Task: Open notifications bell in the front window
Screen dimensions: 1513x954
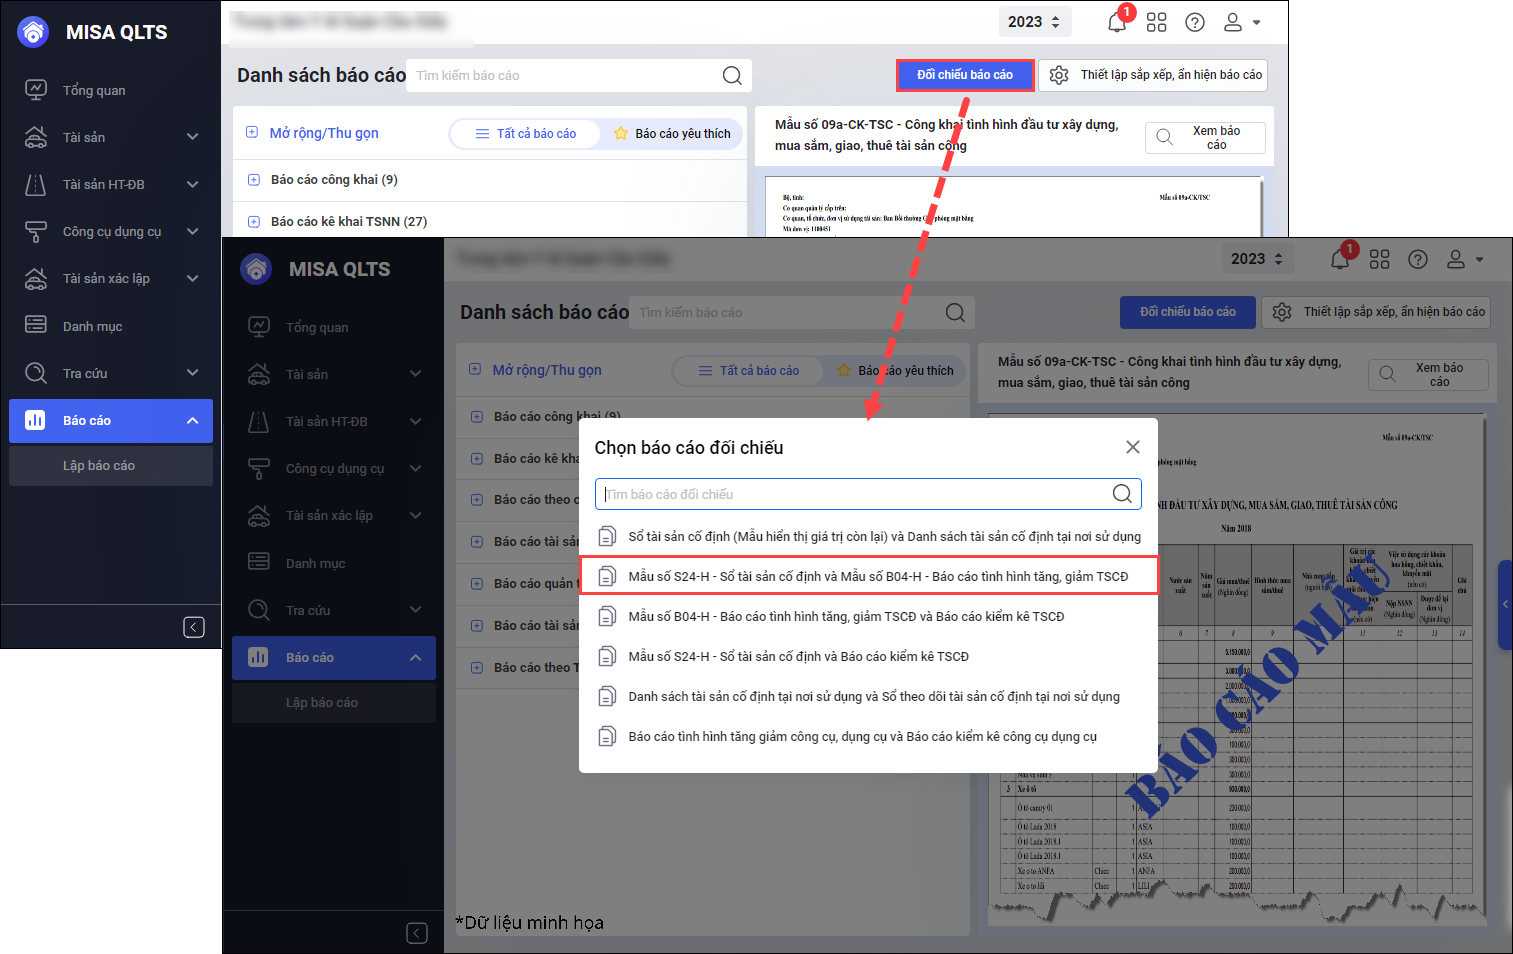Action: pos(1340,259)
